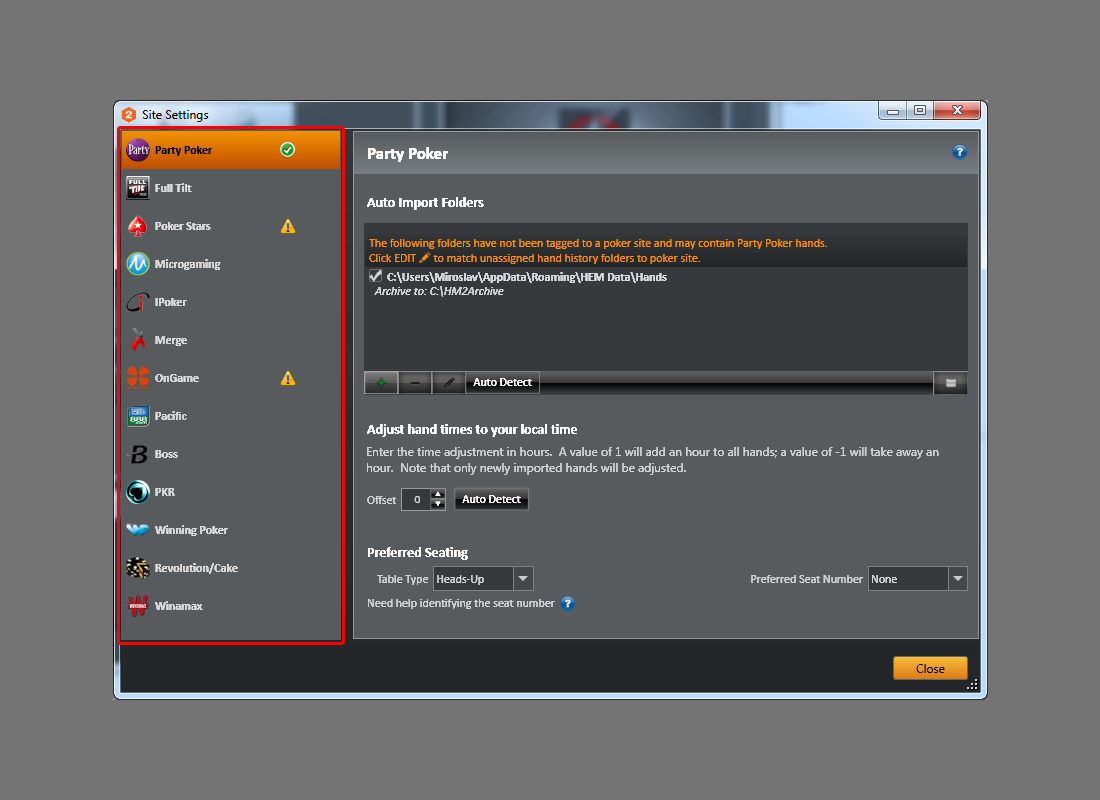Image resolution: width=1100 pixels, height=800 pixels.
Task: Expand the Preferred Seat Number dropdown
Action: pos(957,579)
